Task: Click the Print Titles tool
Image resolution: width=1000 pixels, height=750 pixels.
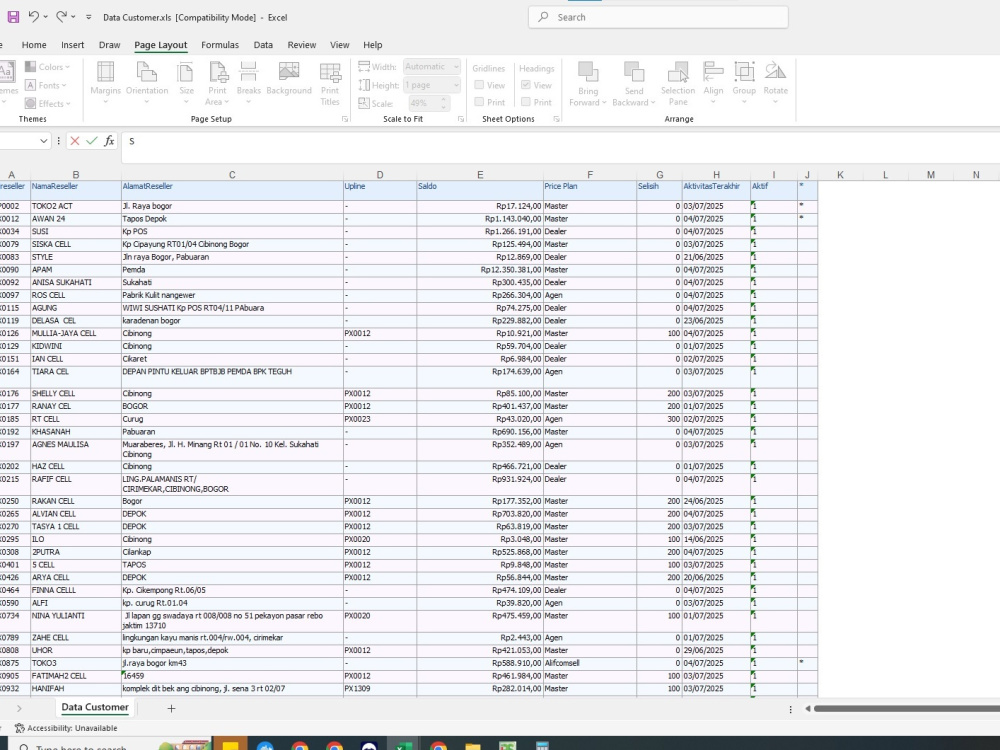Action: click(330, 83)
